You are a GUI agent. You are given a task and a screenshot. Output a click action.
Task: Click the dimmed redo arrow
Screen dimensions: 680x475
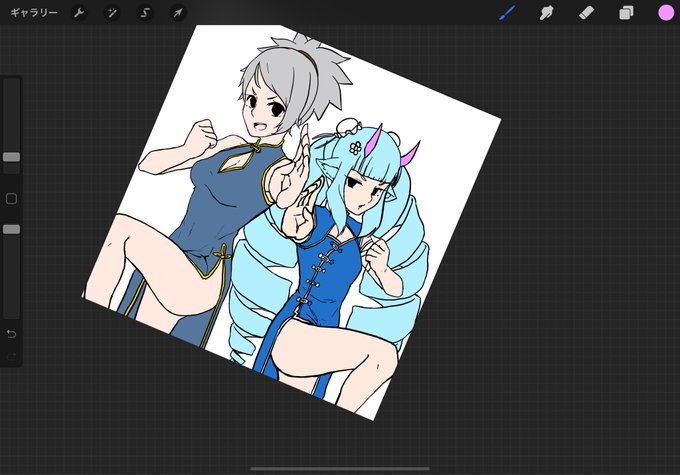pyautogui.click(x=12, y=357)
